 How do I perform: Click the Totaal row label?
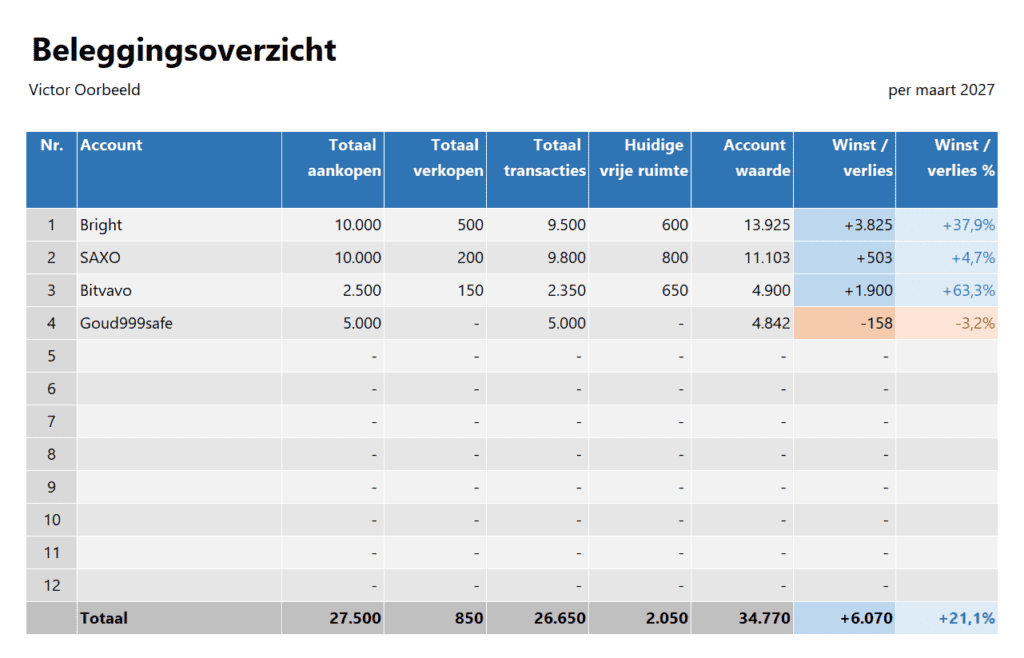(x=102, y=618)
